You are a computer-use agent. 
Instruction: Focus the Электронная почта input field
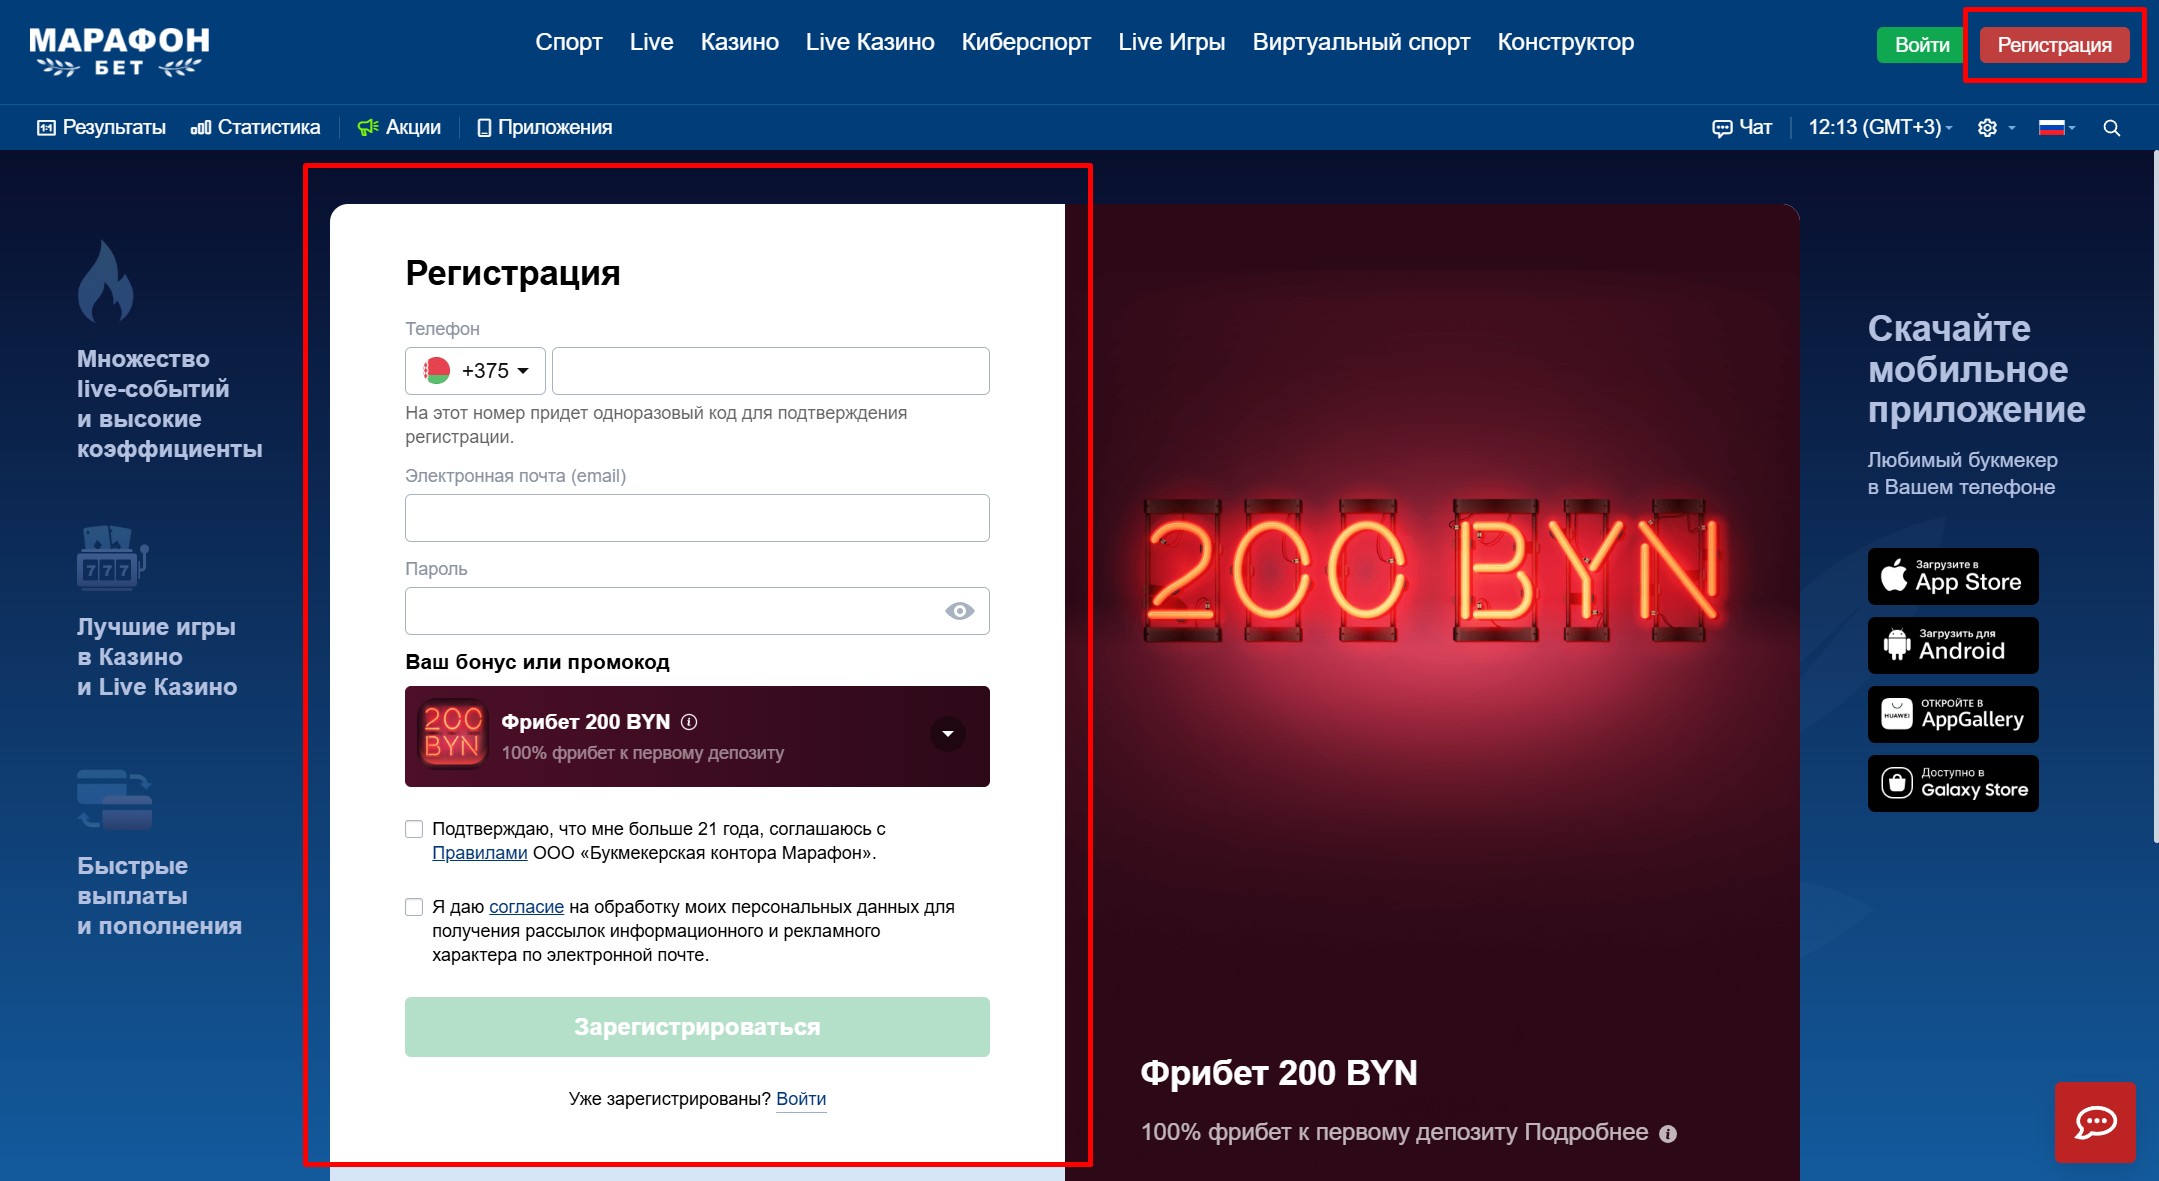(697, 518)
